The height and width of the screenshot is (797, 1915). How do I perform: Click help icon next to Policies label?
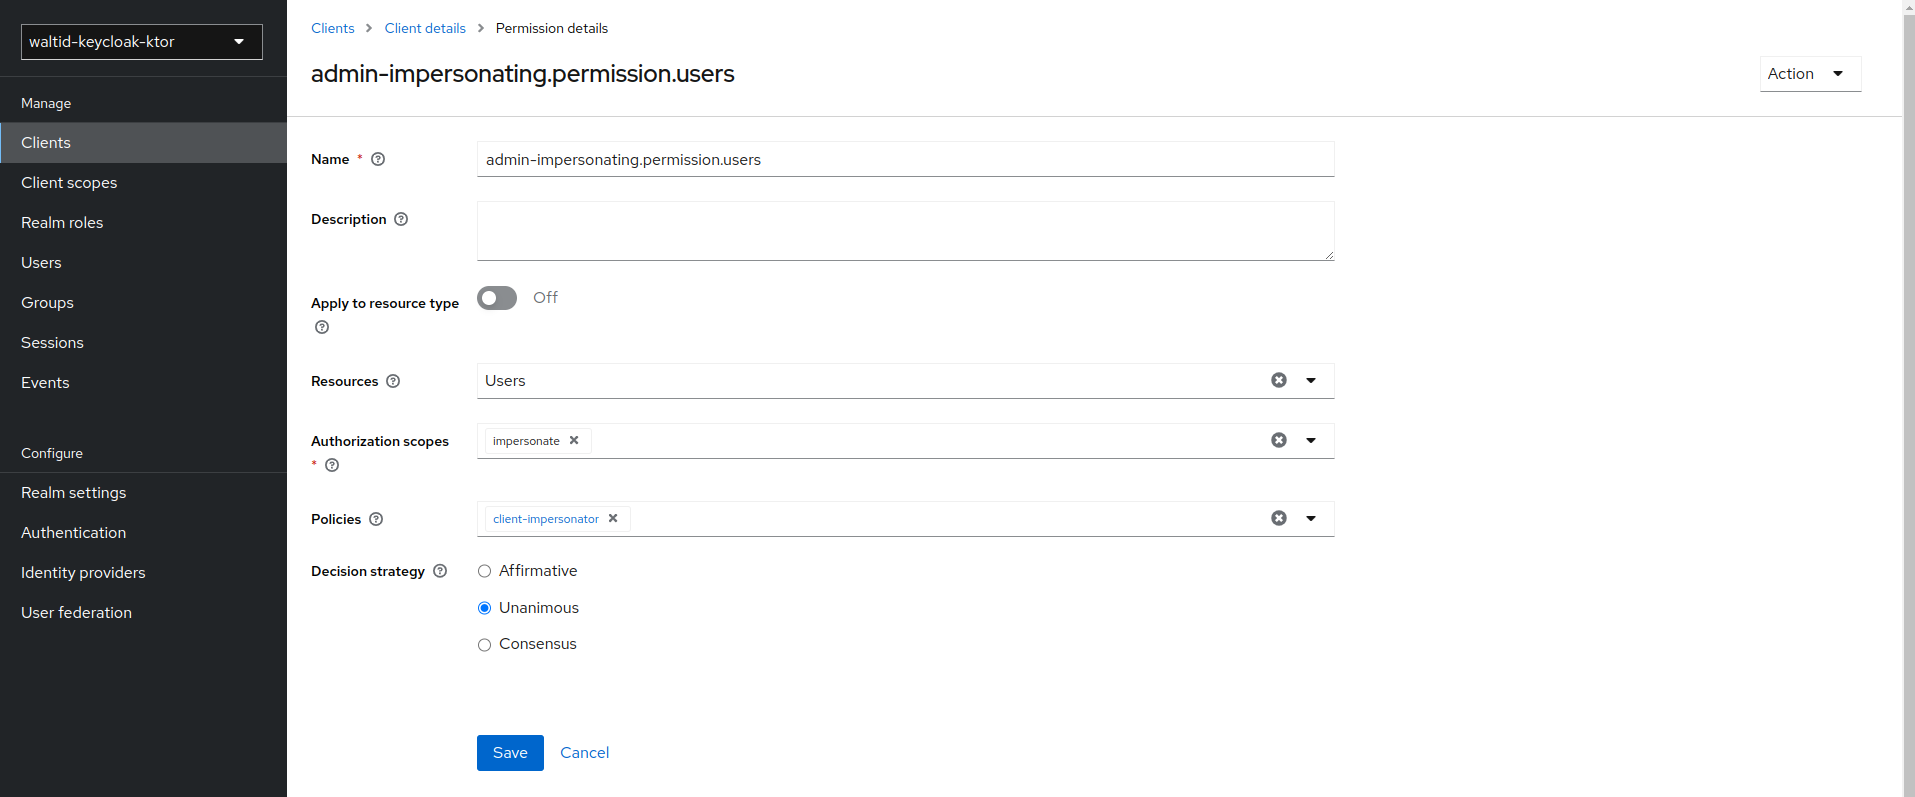click(376, 519)
